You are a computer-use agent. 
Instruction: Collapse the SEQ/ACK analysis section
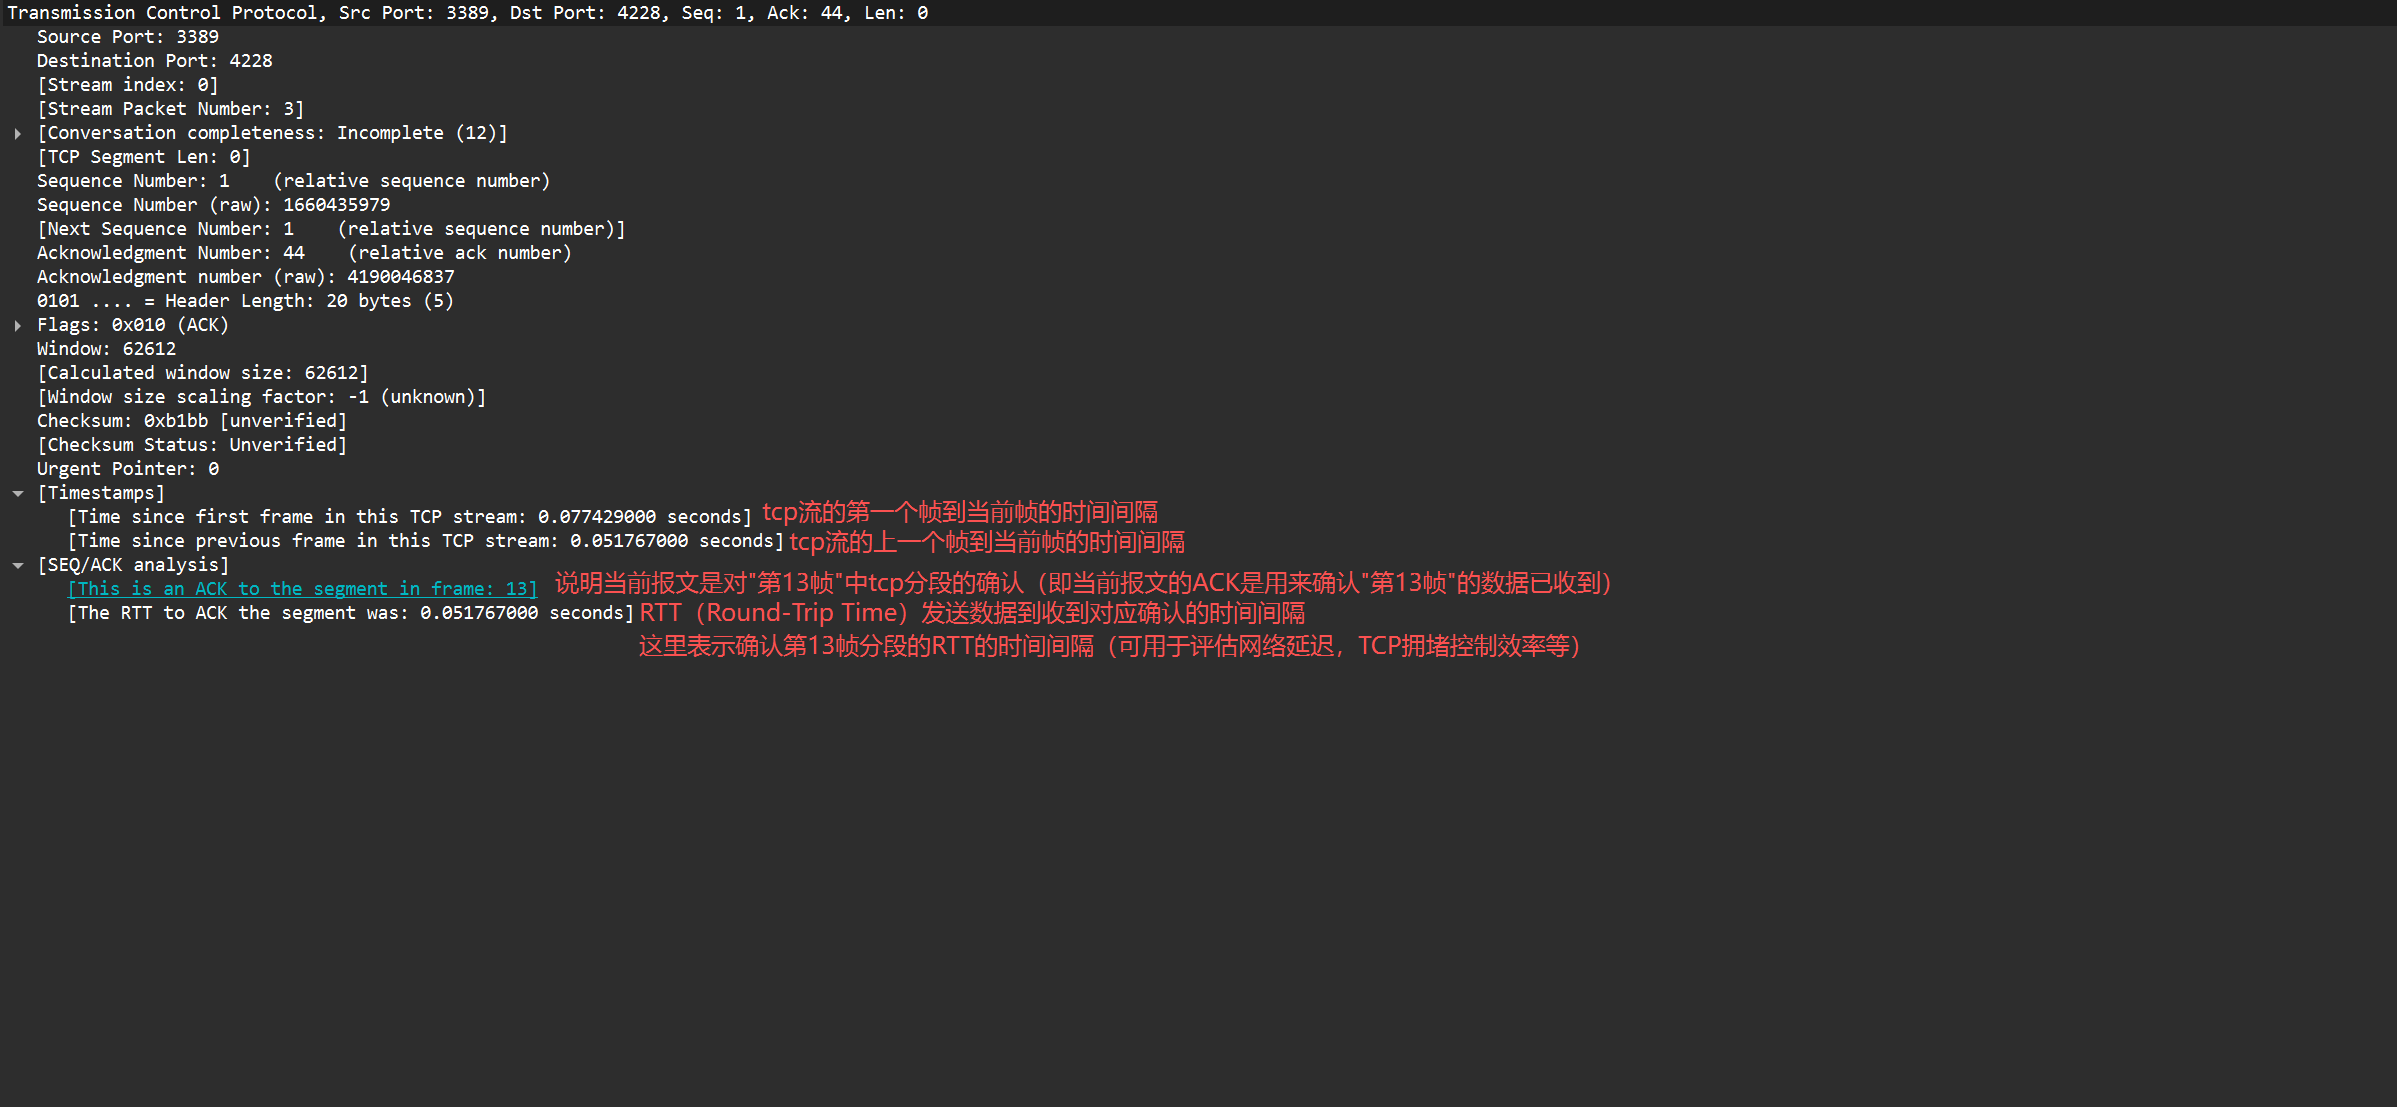pos(18,565)
